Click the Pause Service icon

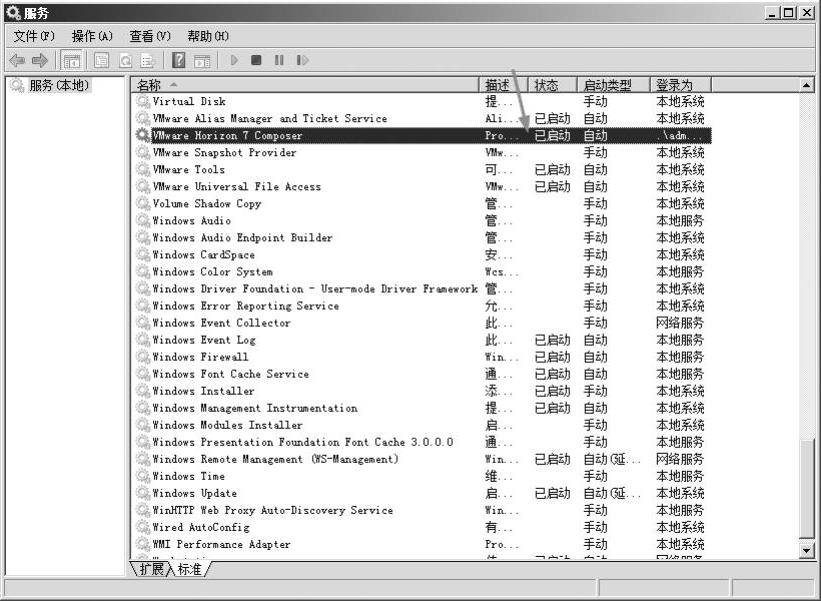[x=279, y=60]
